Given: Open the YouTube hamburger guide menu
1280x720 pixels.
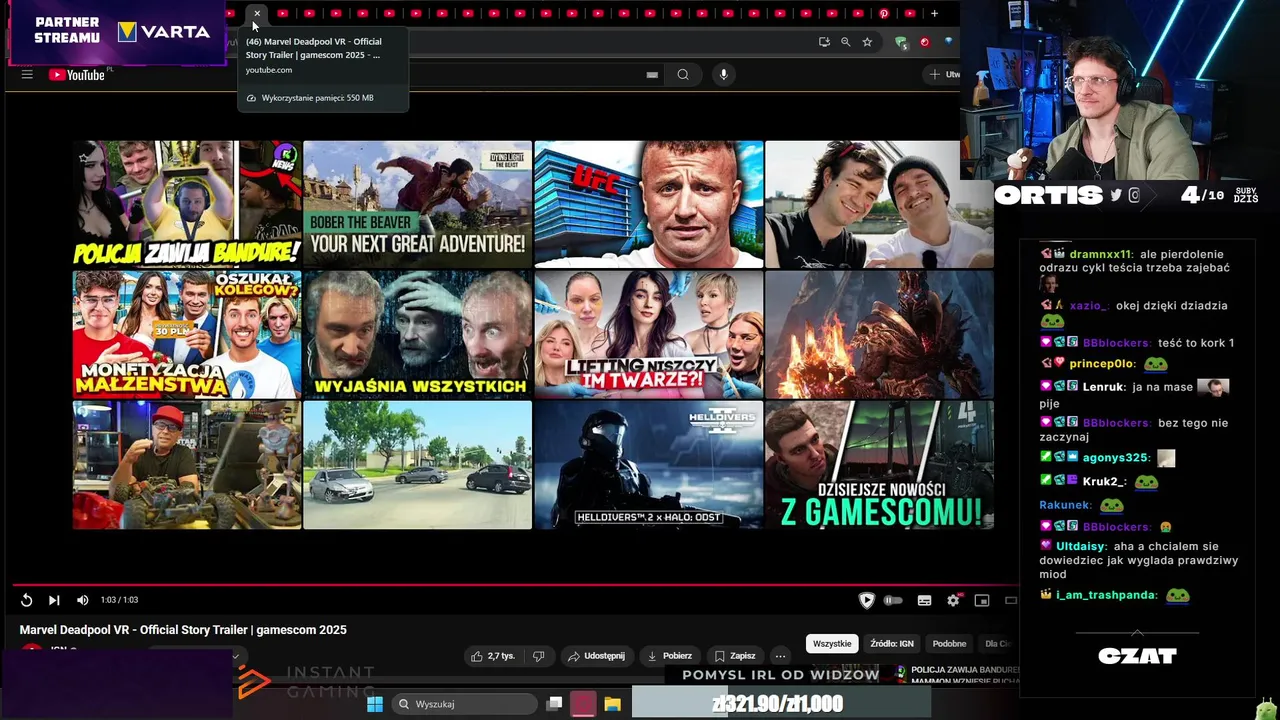Looking at the screenshot, I should point(27,74).
